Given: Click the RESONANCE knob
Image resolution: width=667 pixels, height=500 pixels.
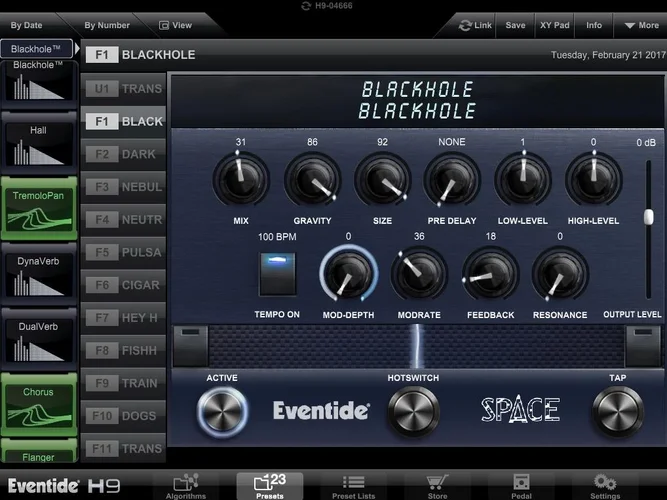Looking at the screenshot, I should 560,273.
